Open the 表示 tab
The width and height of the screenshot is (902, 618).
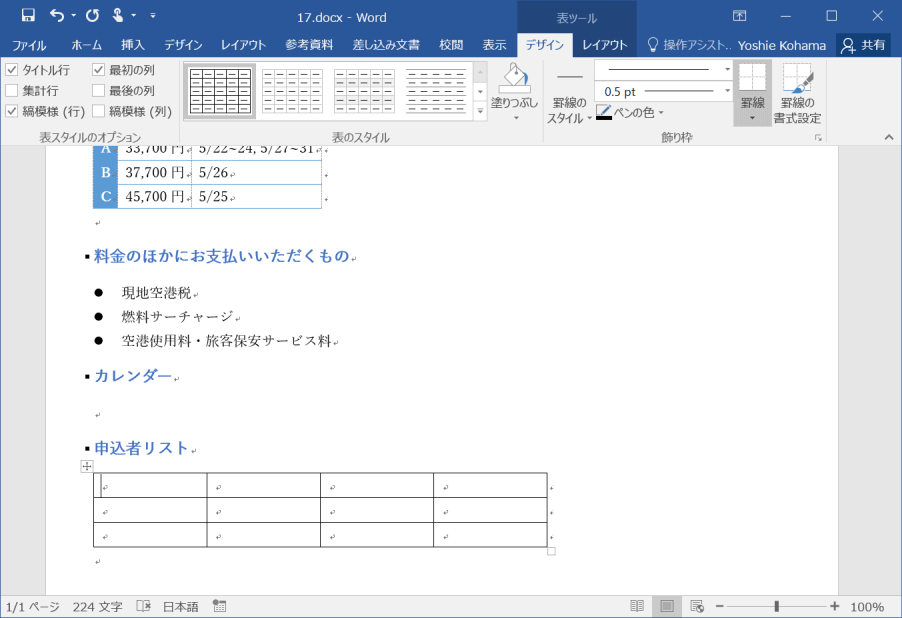coord(494,45)
